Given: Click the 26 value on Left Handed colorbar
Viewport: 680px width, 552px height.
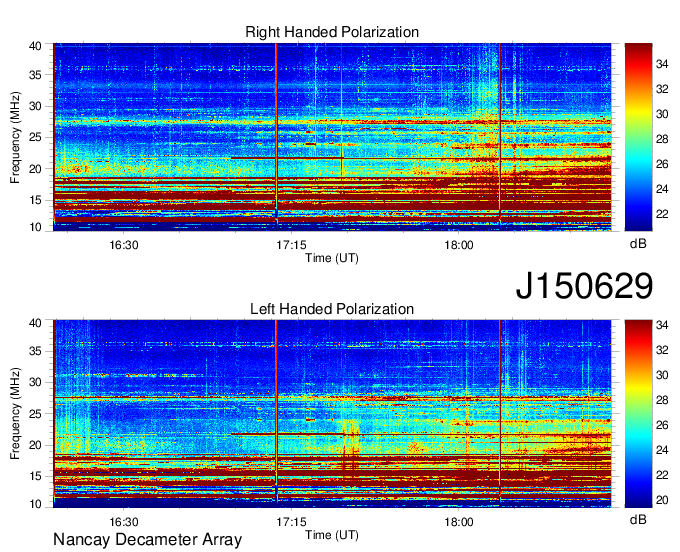Looking at the screenshot, I should click(x=662, y=425).
